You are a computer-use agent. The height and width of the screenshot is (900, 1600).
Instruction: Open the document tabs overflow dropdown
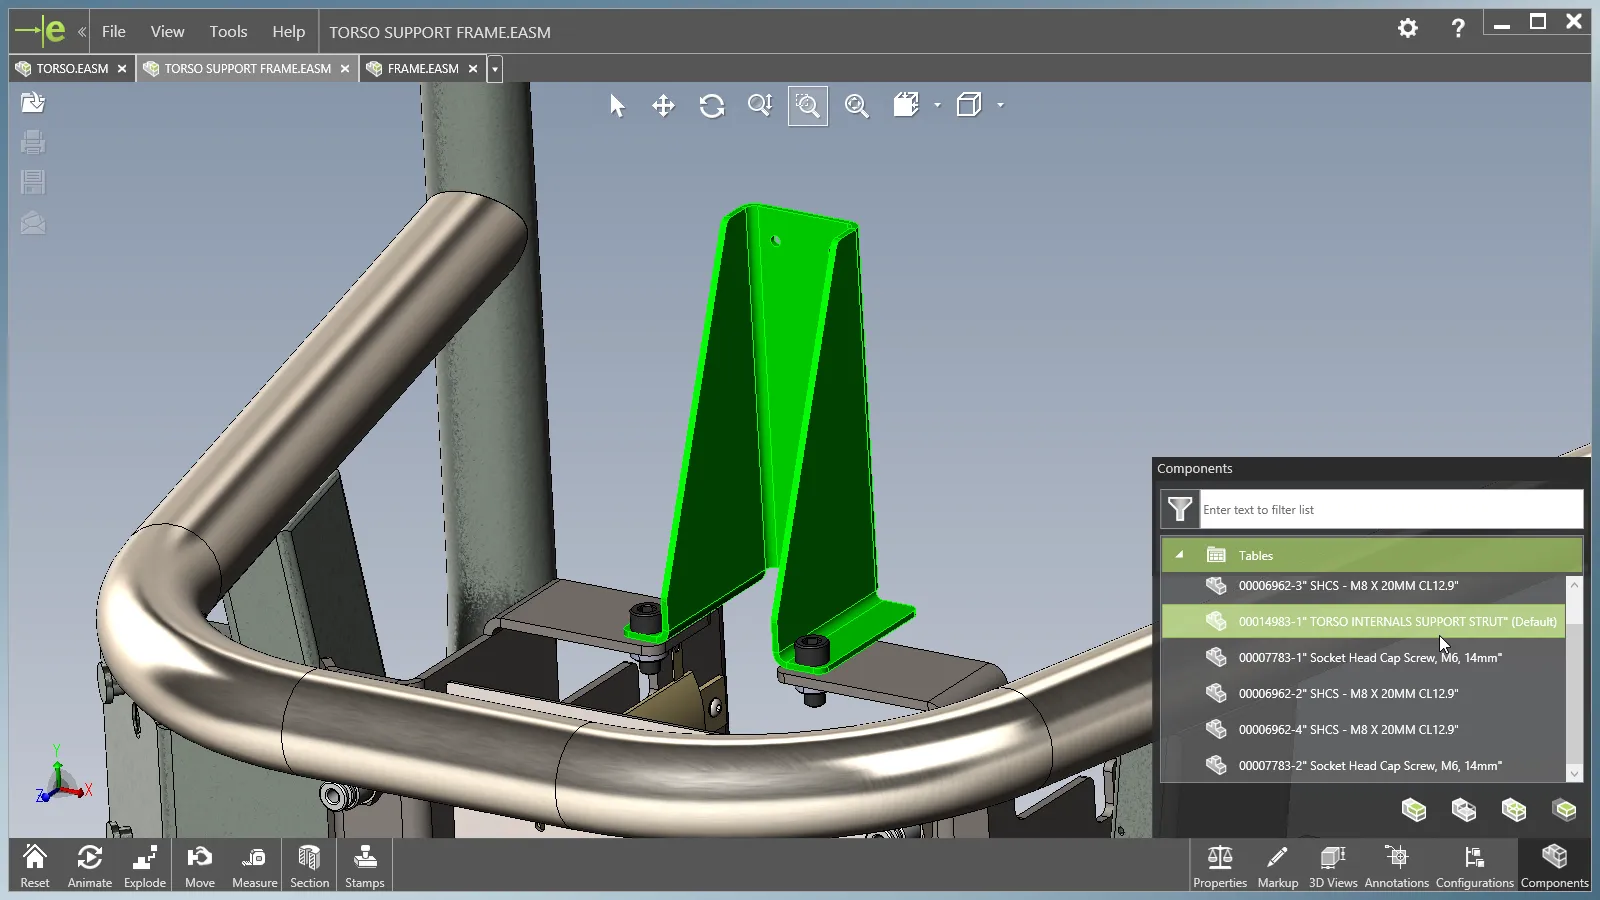click(x=495, y=69)
